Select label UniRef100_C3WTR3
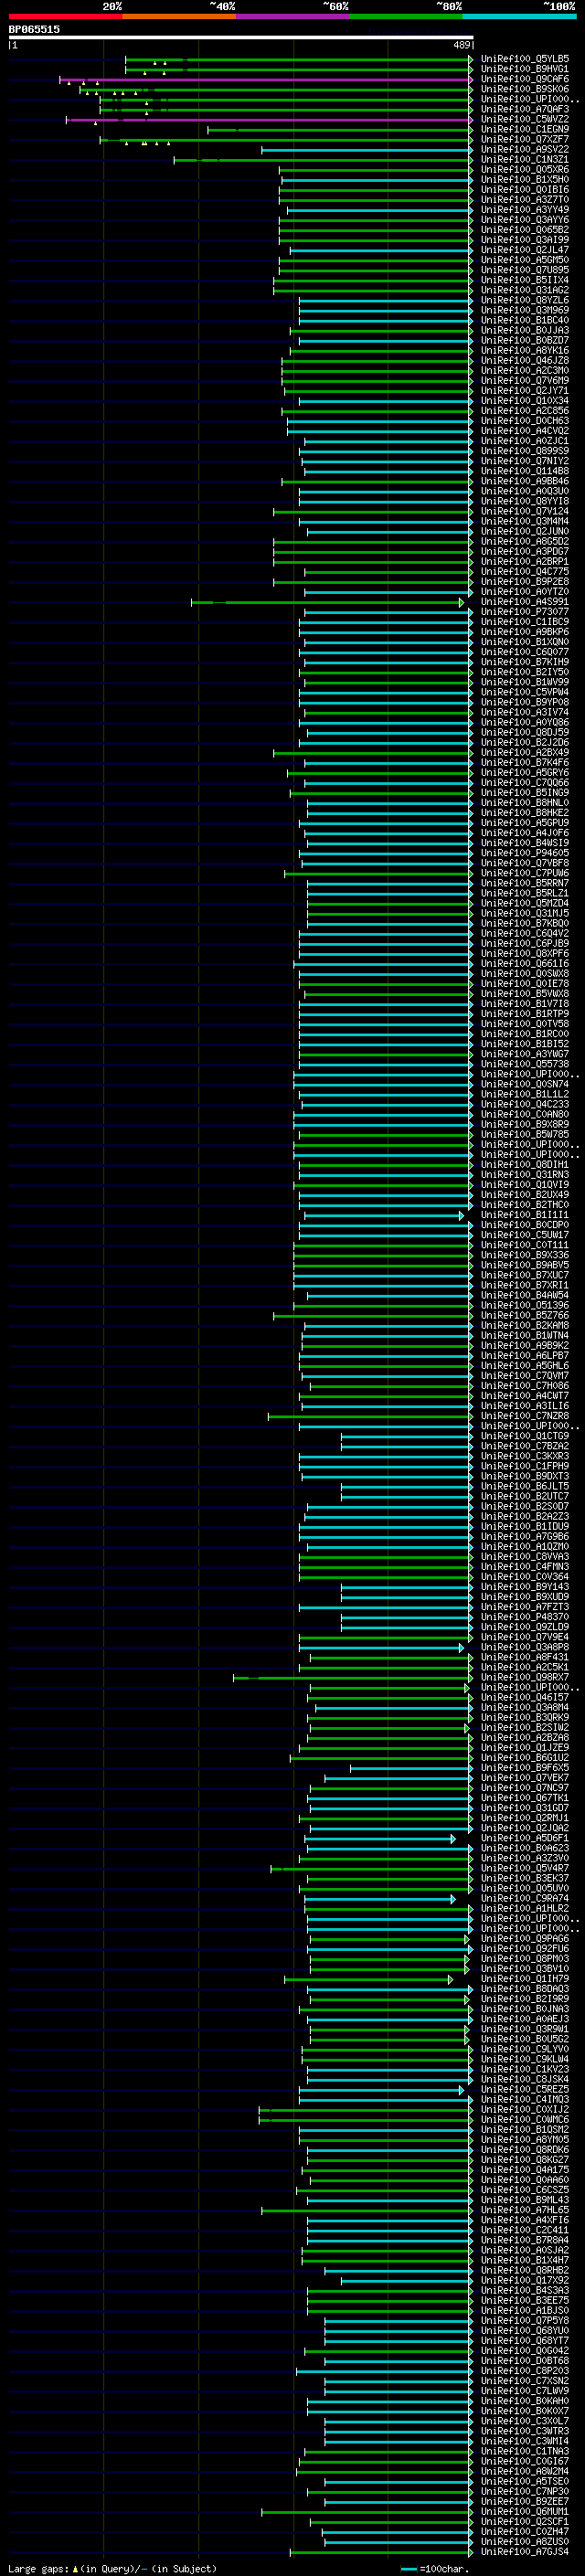 pyautogui.click(x=525, y=2431)
